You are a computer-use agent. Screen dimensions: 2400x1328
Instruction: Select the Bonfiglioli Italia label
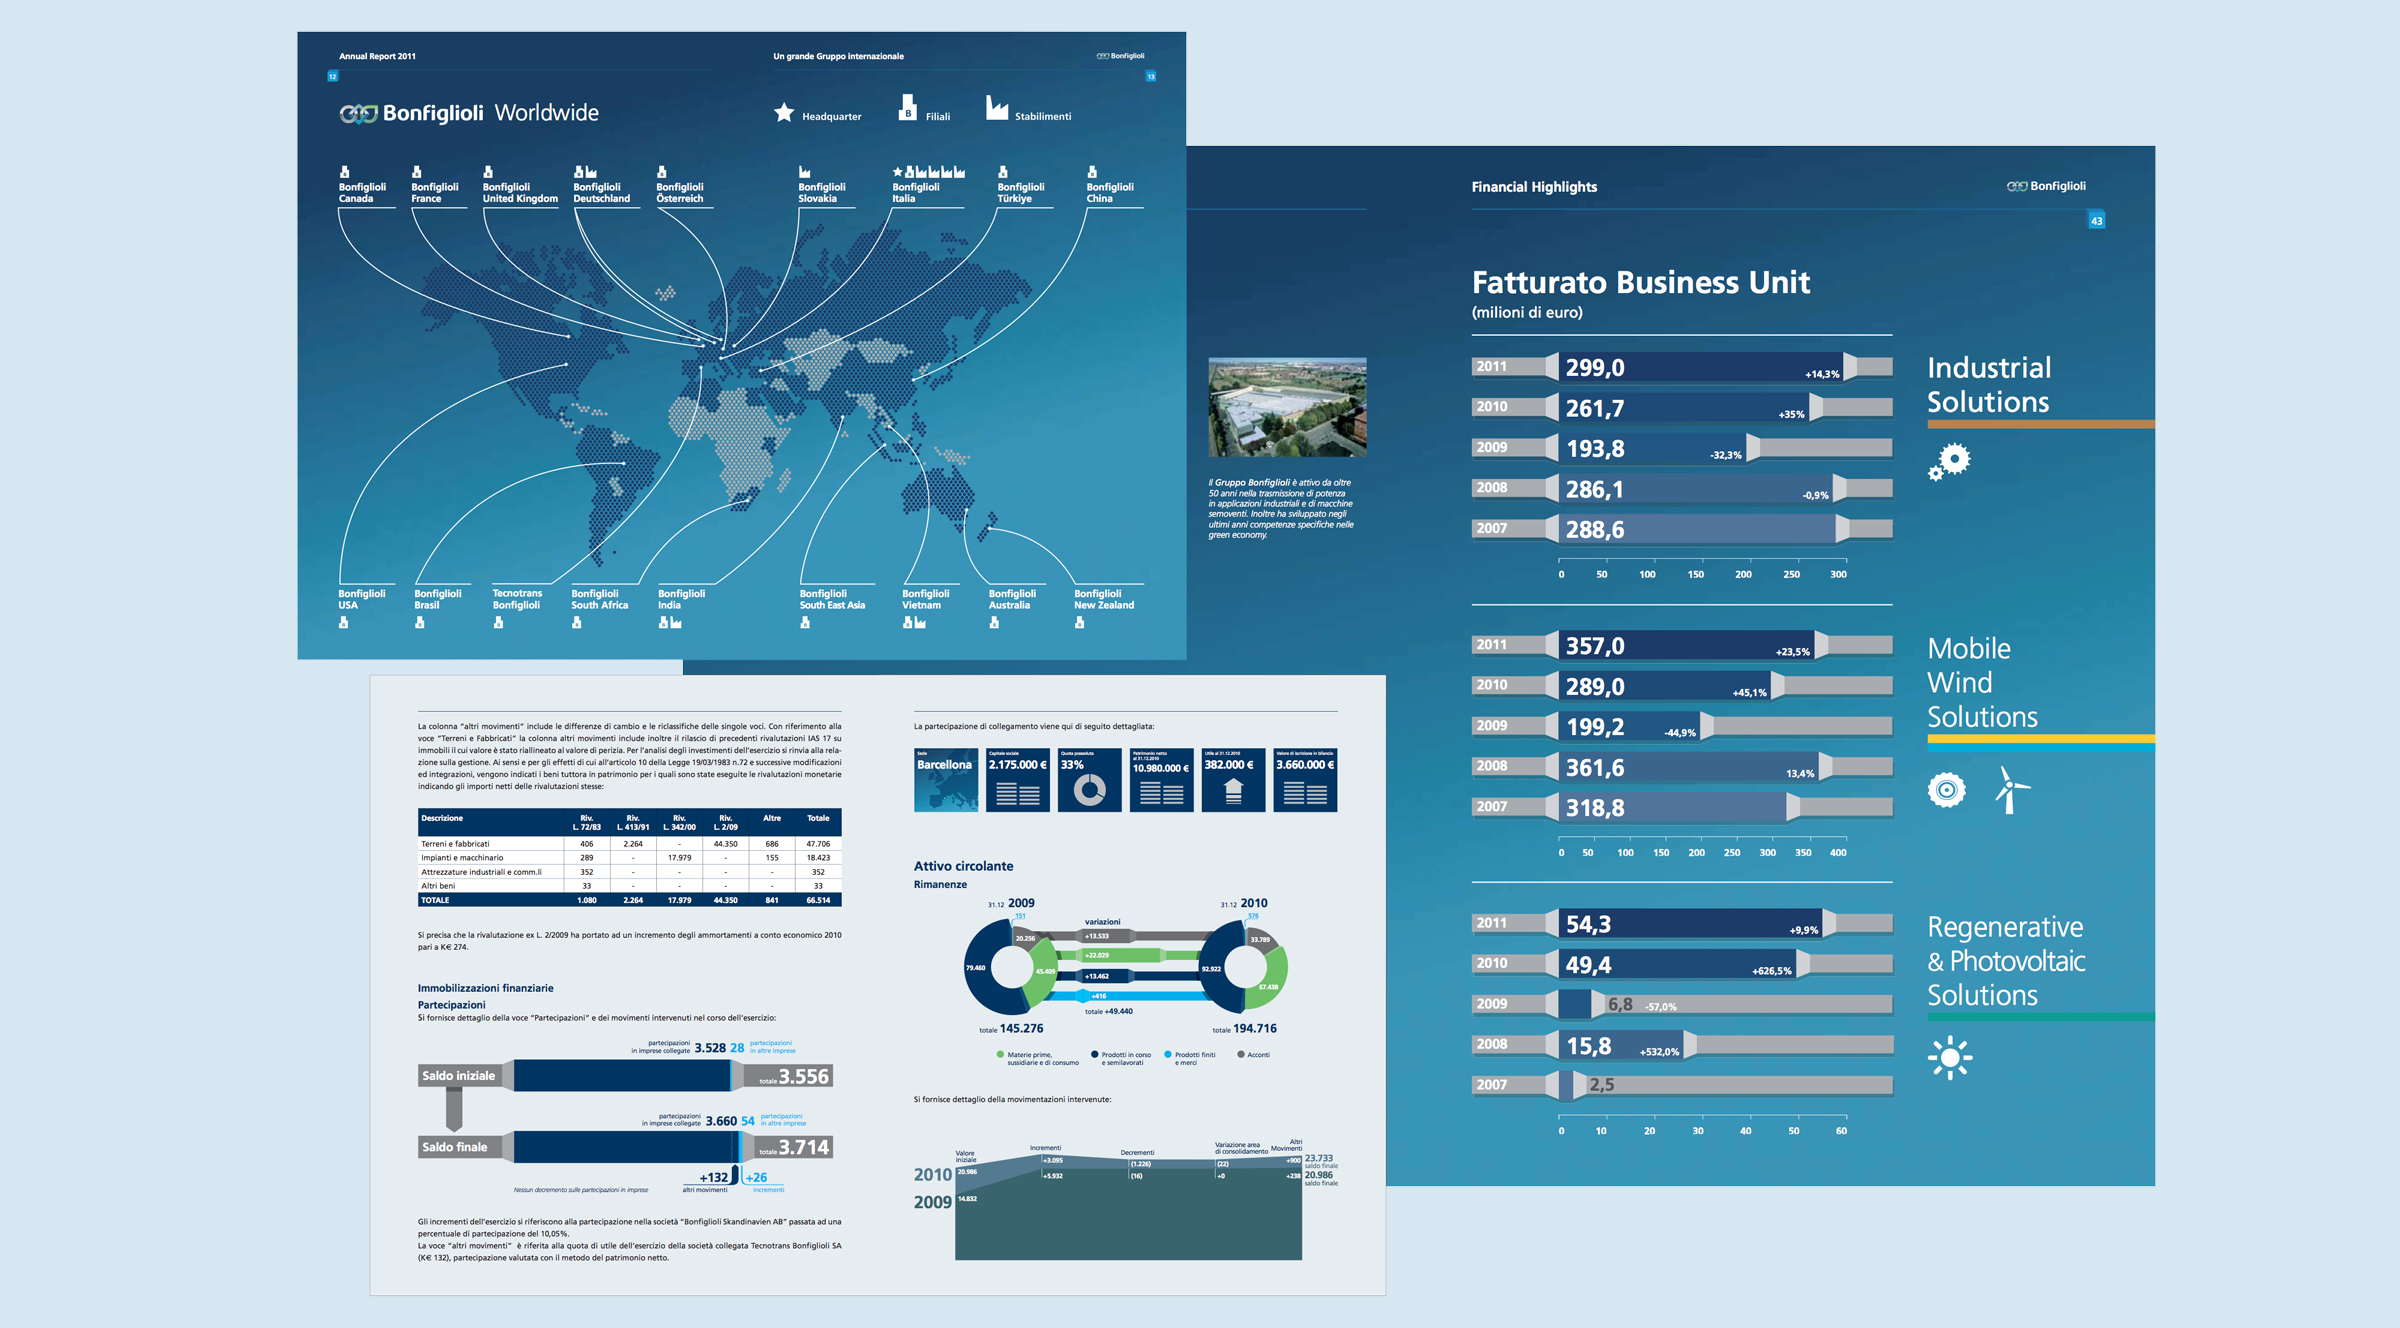point(916,193)
